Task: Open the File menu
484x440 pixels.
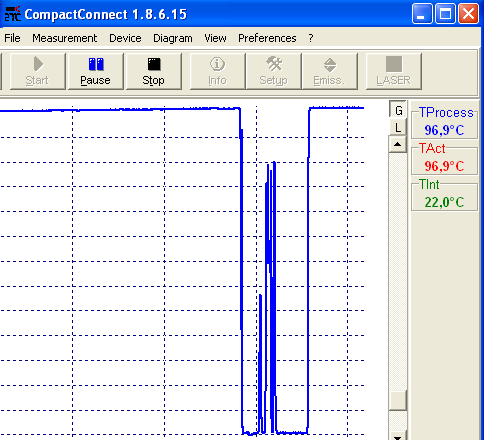Action: 12,38
